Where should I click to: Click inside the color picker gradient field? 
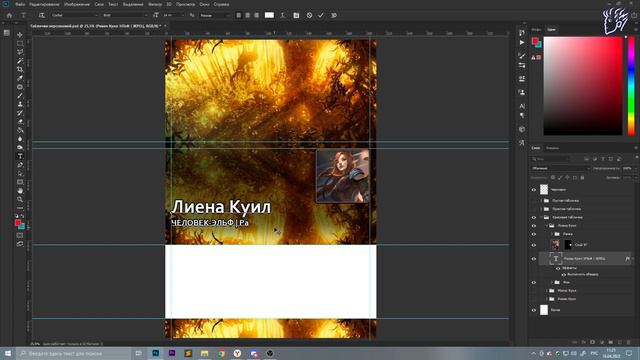click(583, 86)
